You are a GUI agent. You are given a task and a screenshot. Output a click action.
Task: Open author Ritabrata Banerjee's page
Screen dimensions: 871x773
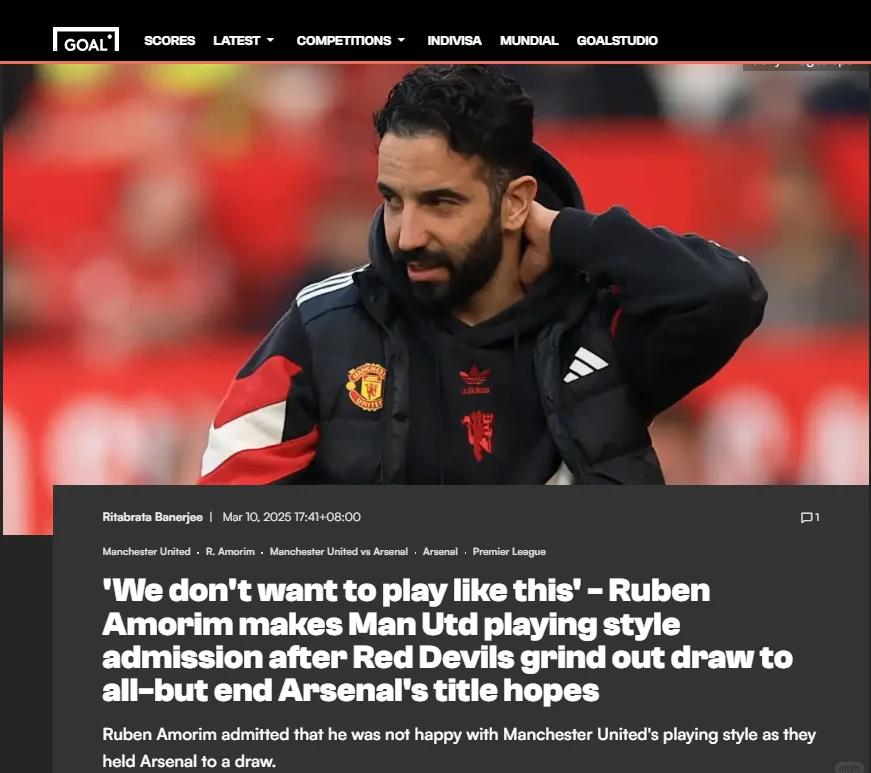[x=153, y=517]
